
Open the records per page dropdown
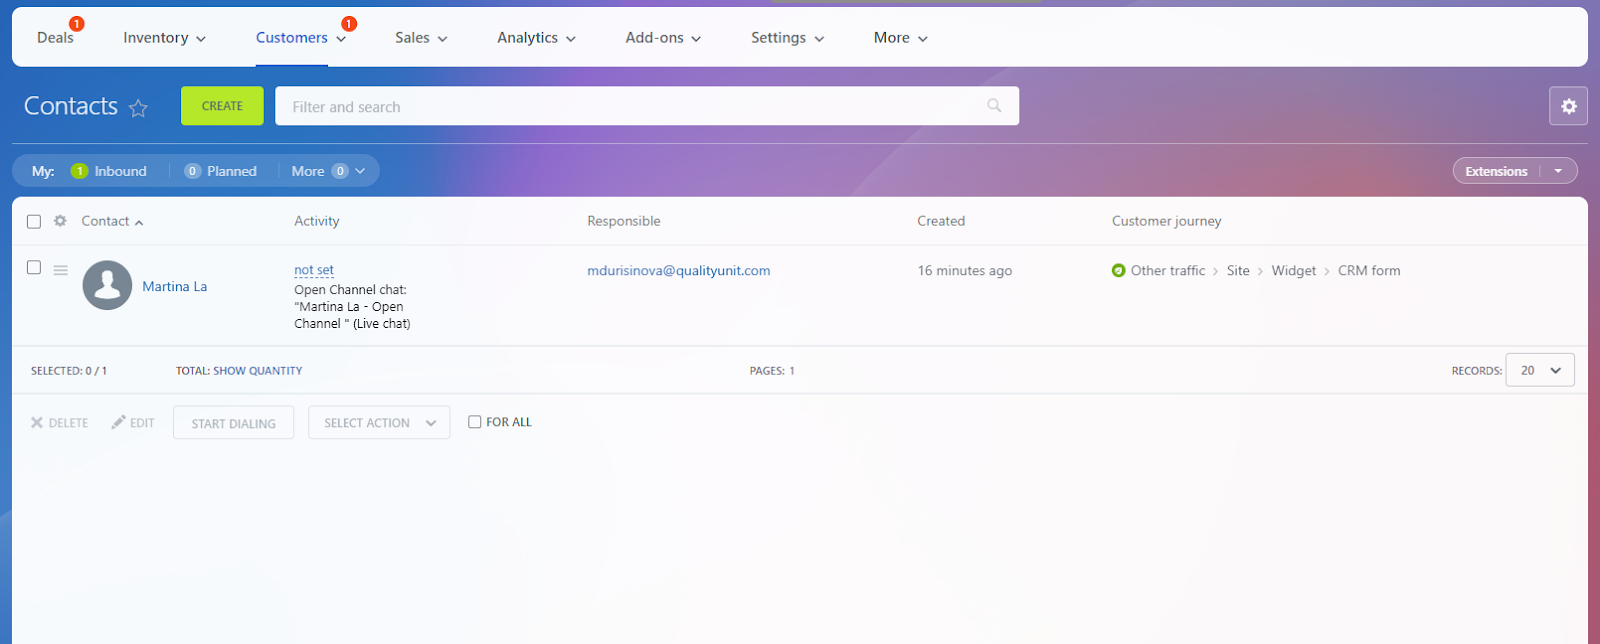(1539, 370)
